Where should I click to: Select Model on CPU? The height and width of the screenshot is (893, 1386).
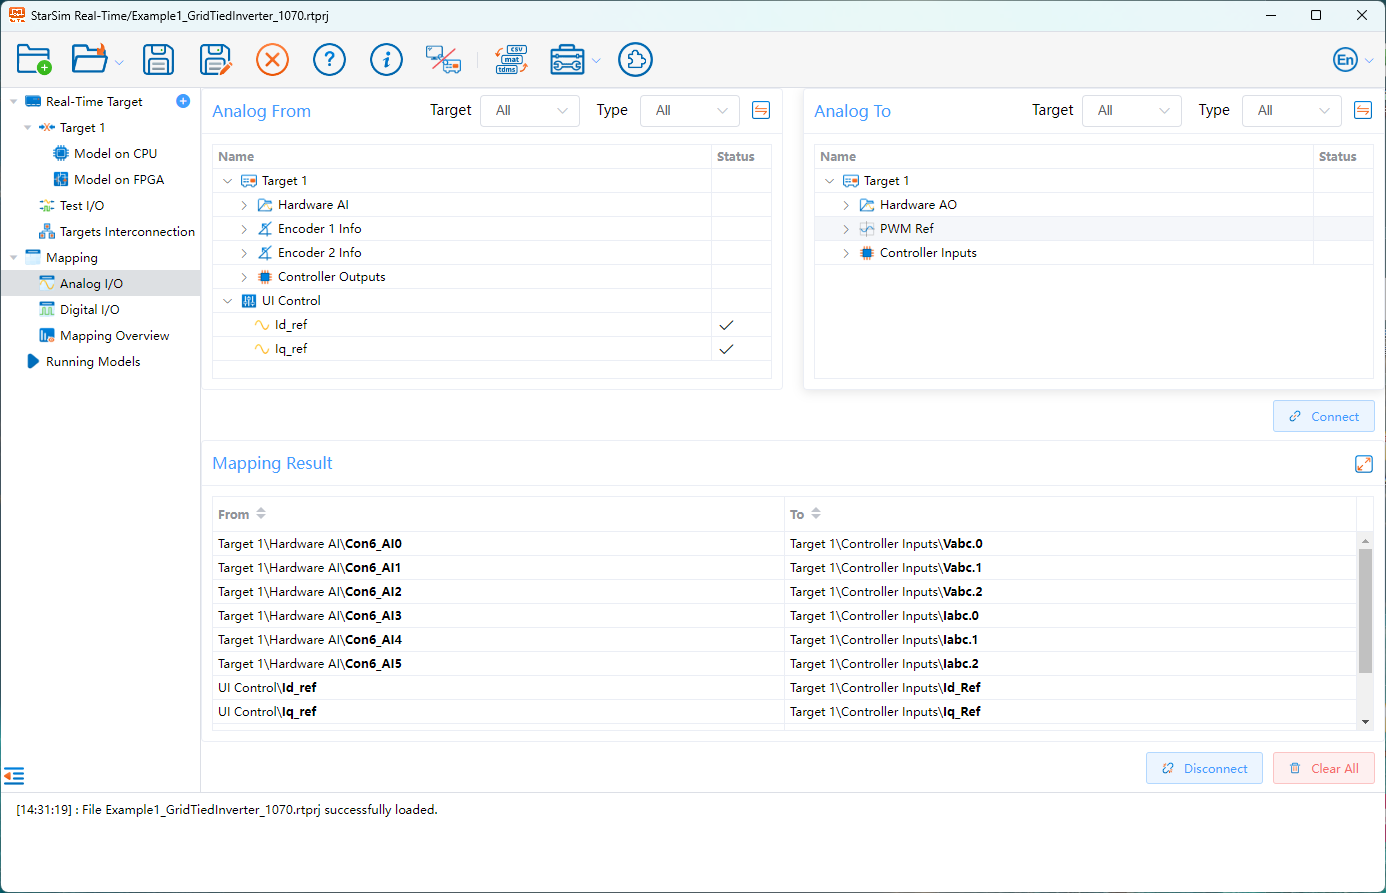(115, 154)
